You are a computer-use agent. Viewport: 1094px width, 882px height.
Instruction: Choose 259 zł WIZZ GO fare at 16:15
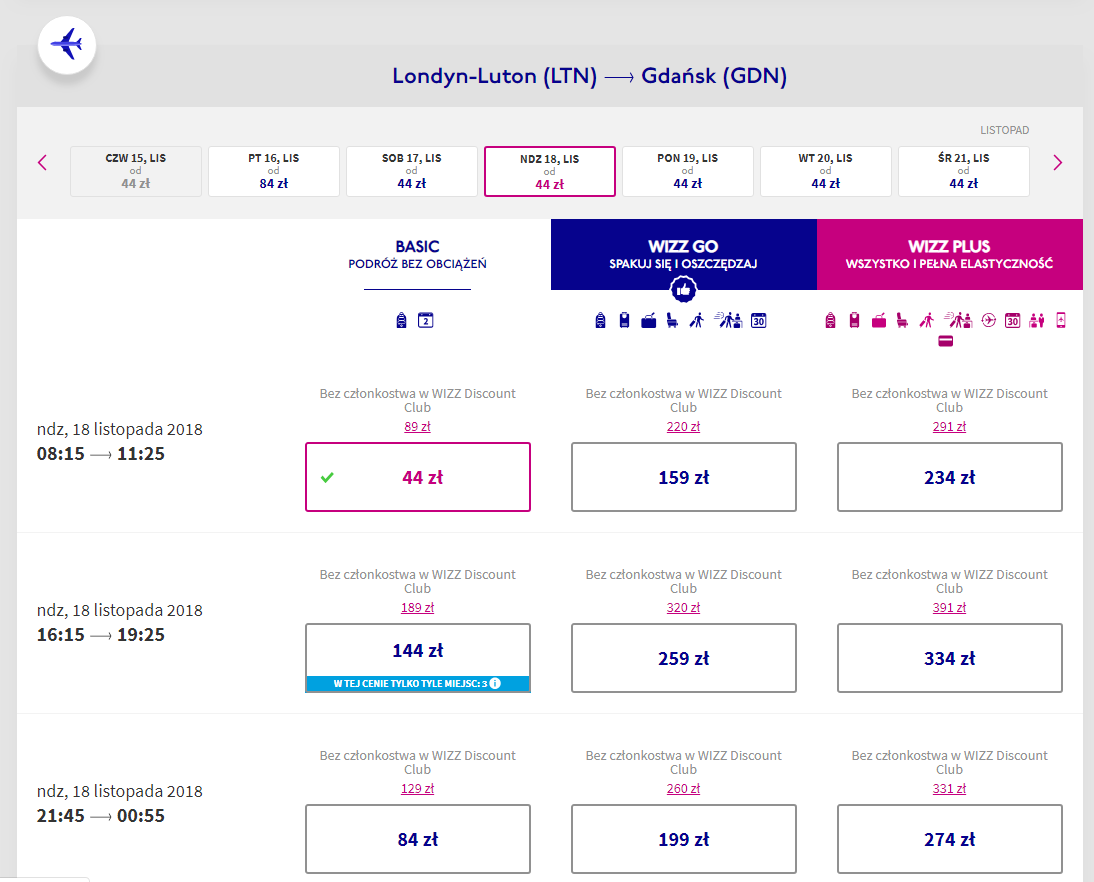click(684, 658)
